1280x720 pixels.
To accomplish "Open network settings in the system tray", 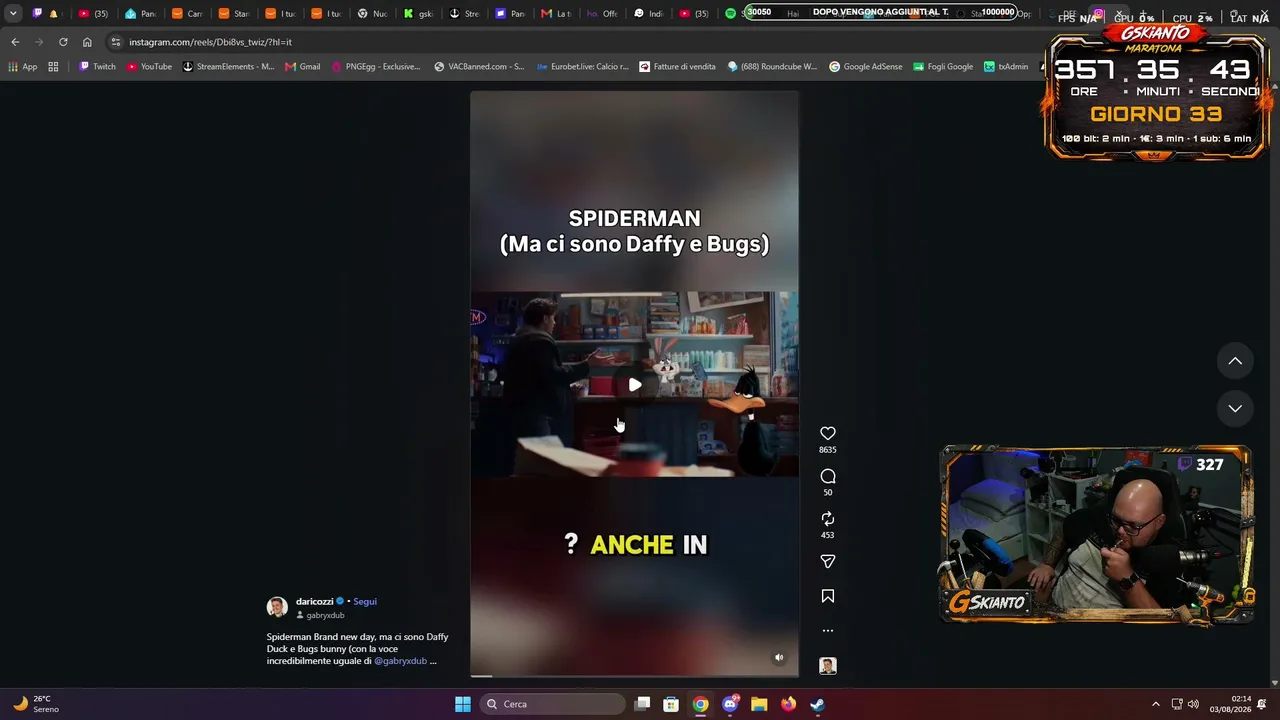I will pyautogui.click(x=1177, y=704).
